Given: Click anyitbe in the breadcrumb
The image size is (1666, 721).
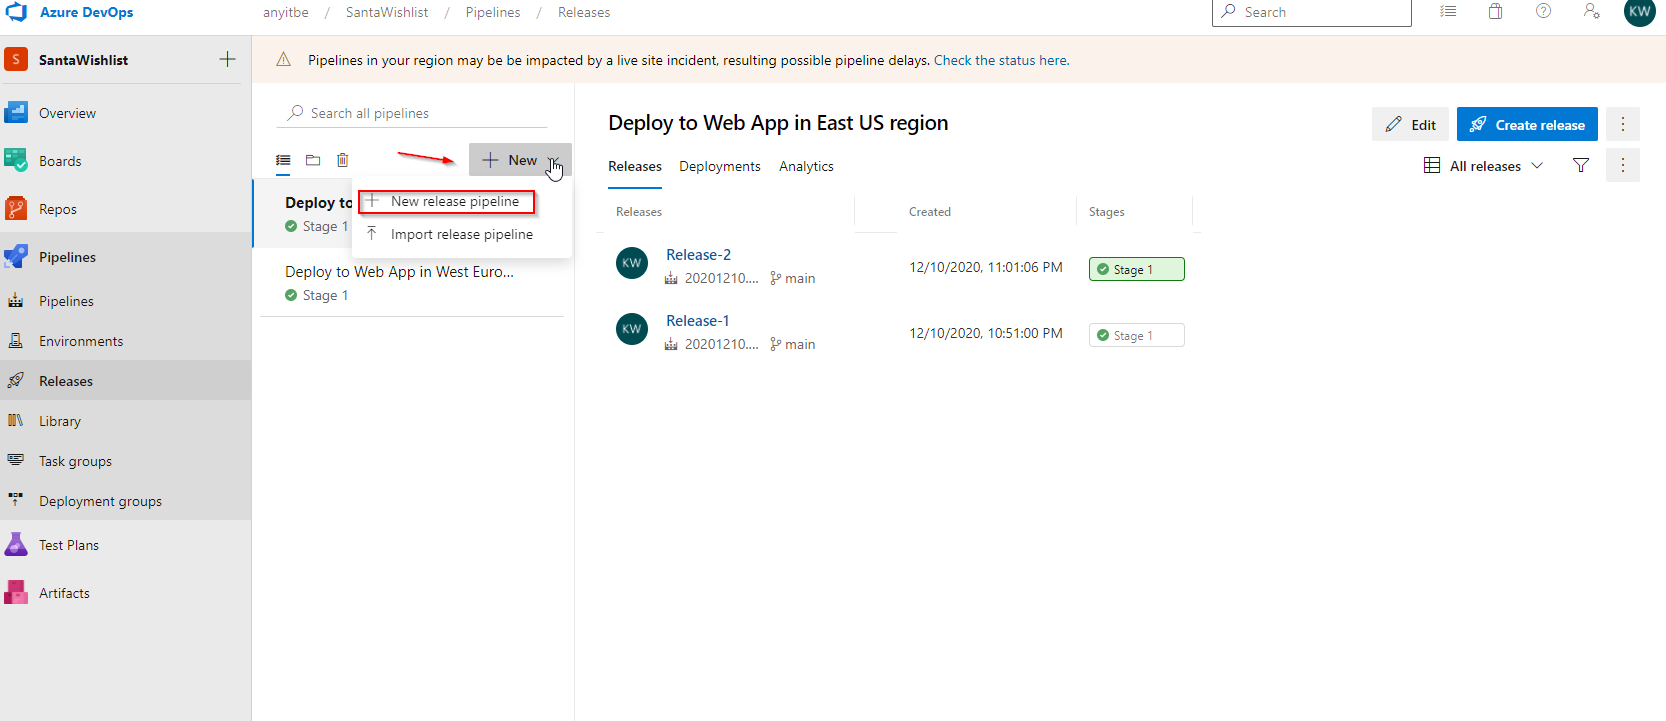Looking at the screenshot, I should [x=286, y=12].
